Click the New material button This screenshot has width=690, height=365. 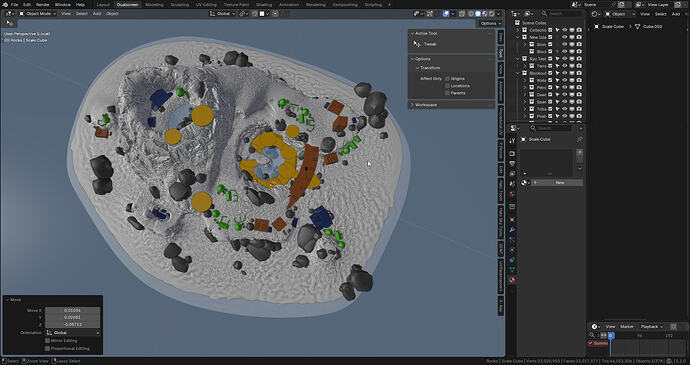(x=557, y=182)
